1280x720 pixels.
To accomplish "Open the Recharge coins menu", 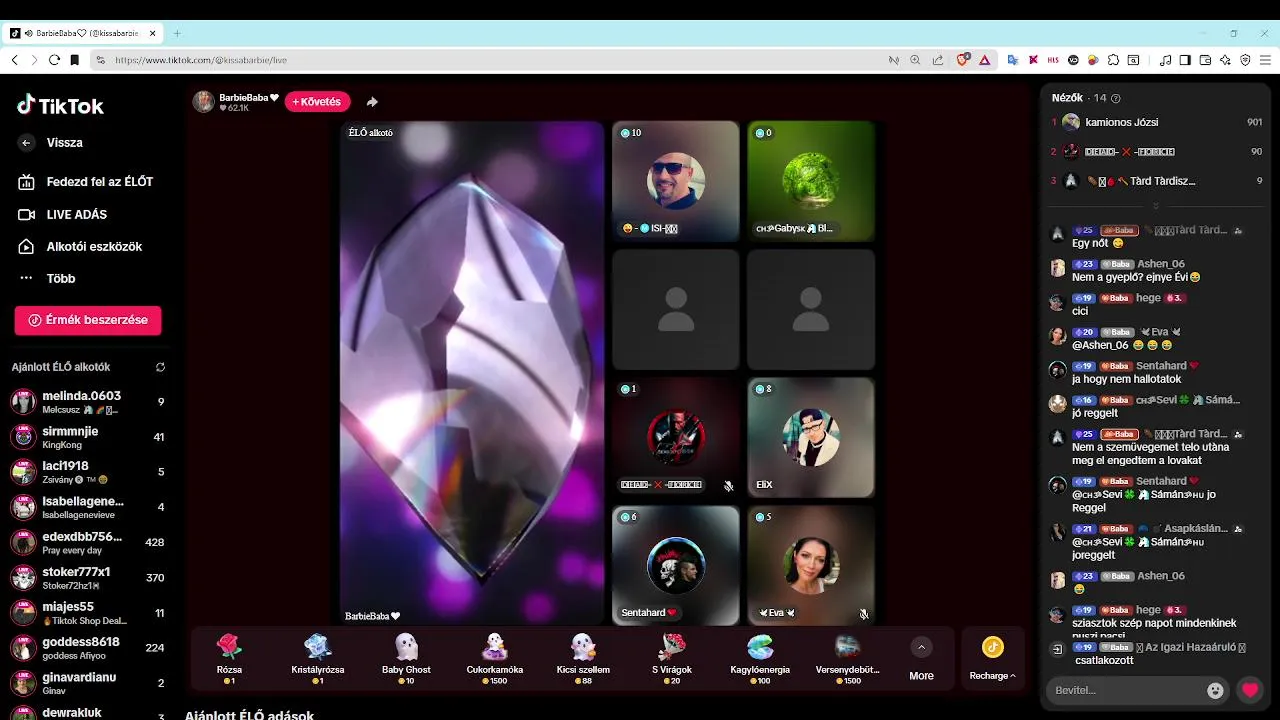I will [992, 659].
